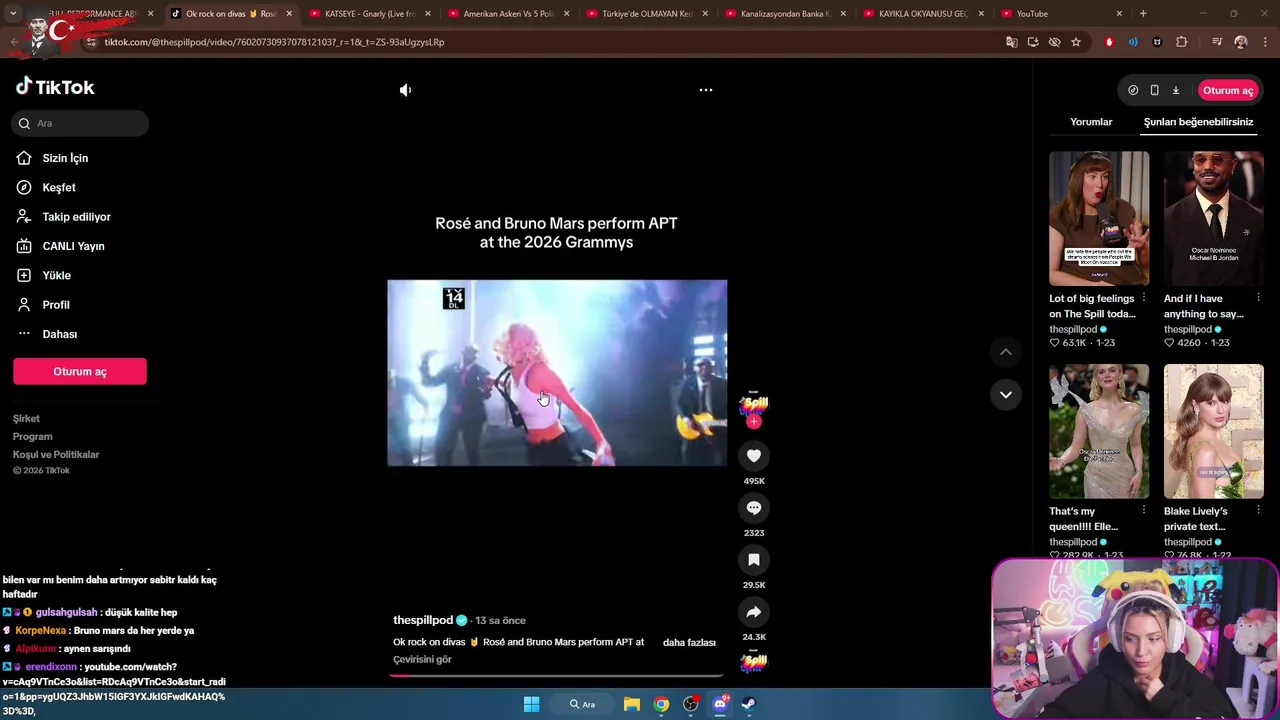The width and height of the screenshot is (1280, 720).
Task: Open thespillpod profile name under video
Action: (x=423, y=620)
